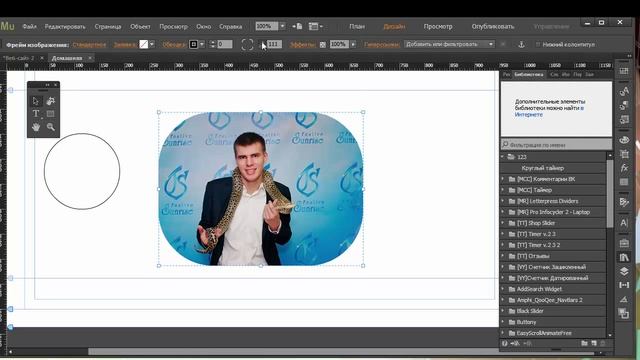Open the Справка menu
Screen dimensions: 640x360
pyautogui.click(x=231, y=27)
